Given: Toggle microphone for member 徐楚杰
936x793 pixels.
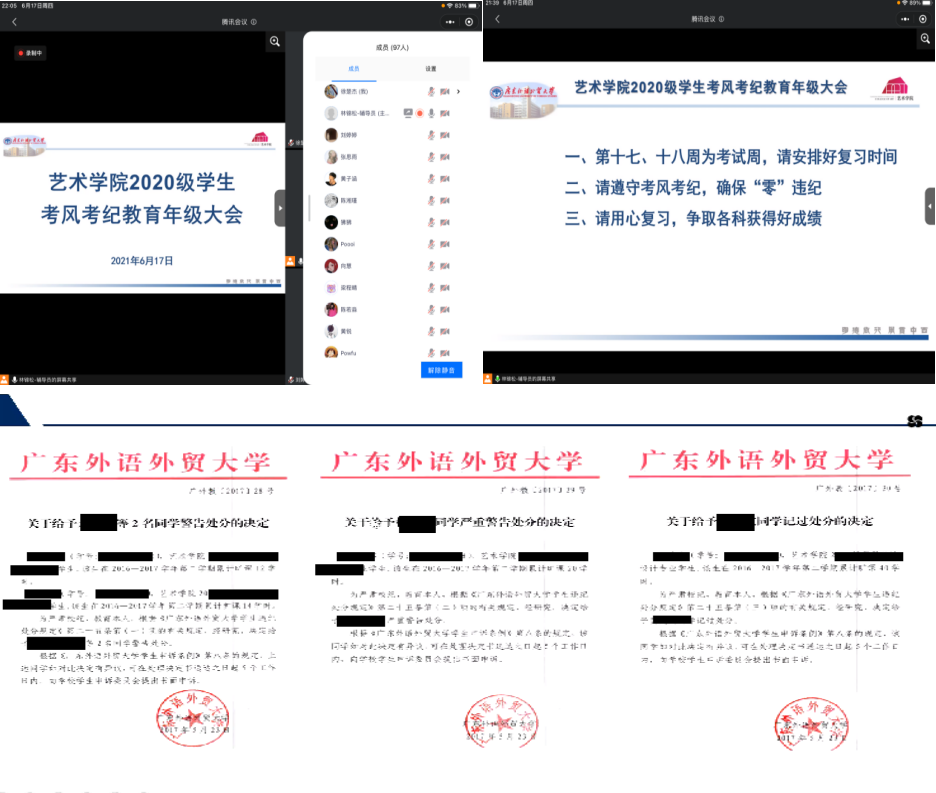Looking at the screenshot, I should [x=432, y=91].
